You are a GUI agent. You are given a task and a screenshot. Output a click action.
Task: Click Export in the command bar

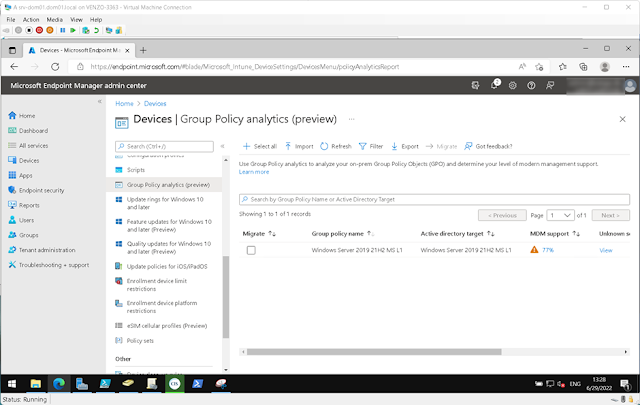tap(404, 146)
